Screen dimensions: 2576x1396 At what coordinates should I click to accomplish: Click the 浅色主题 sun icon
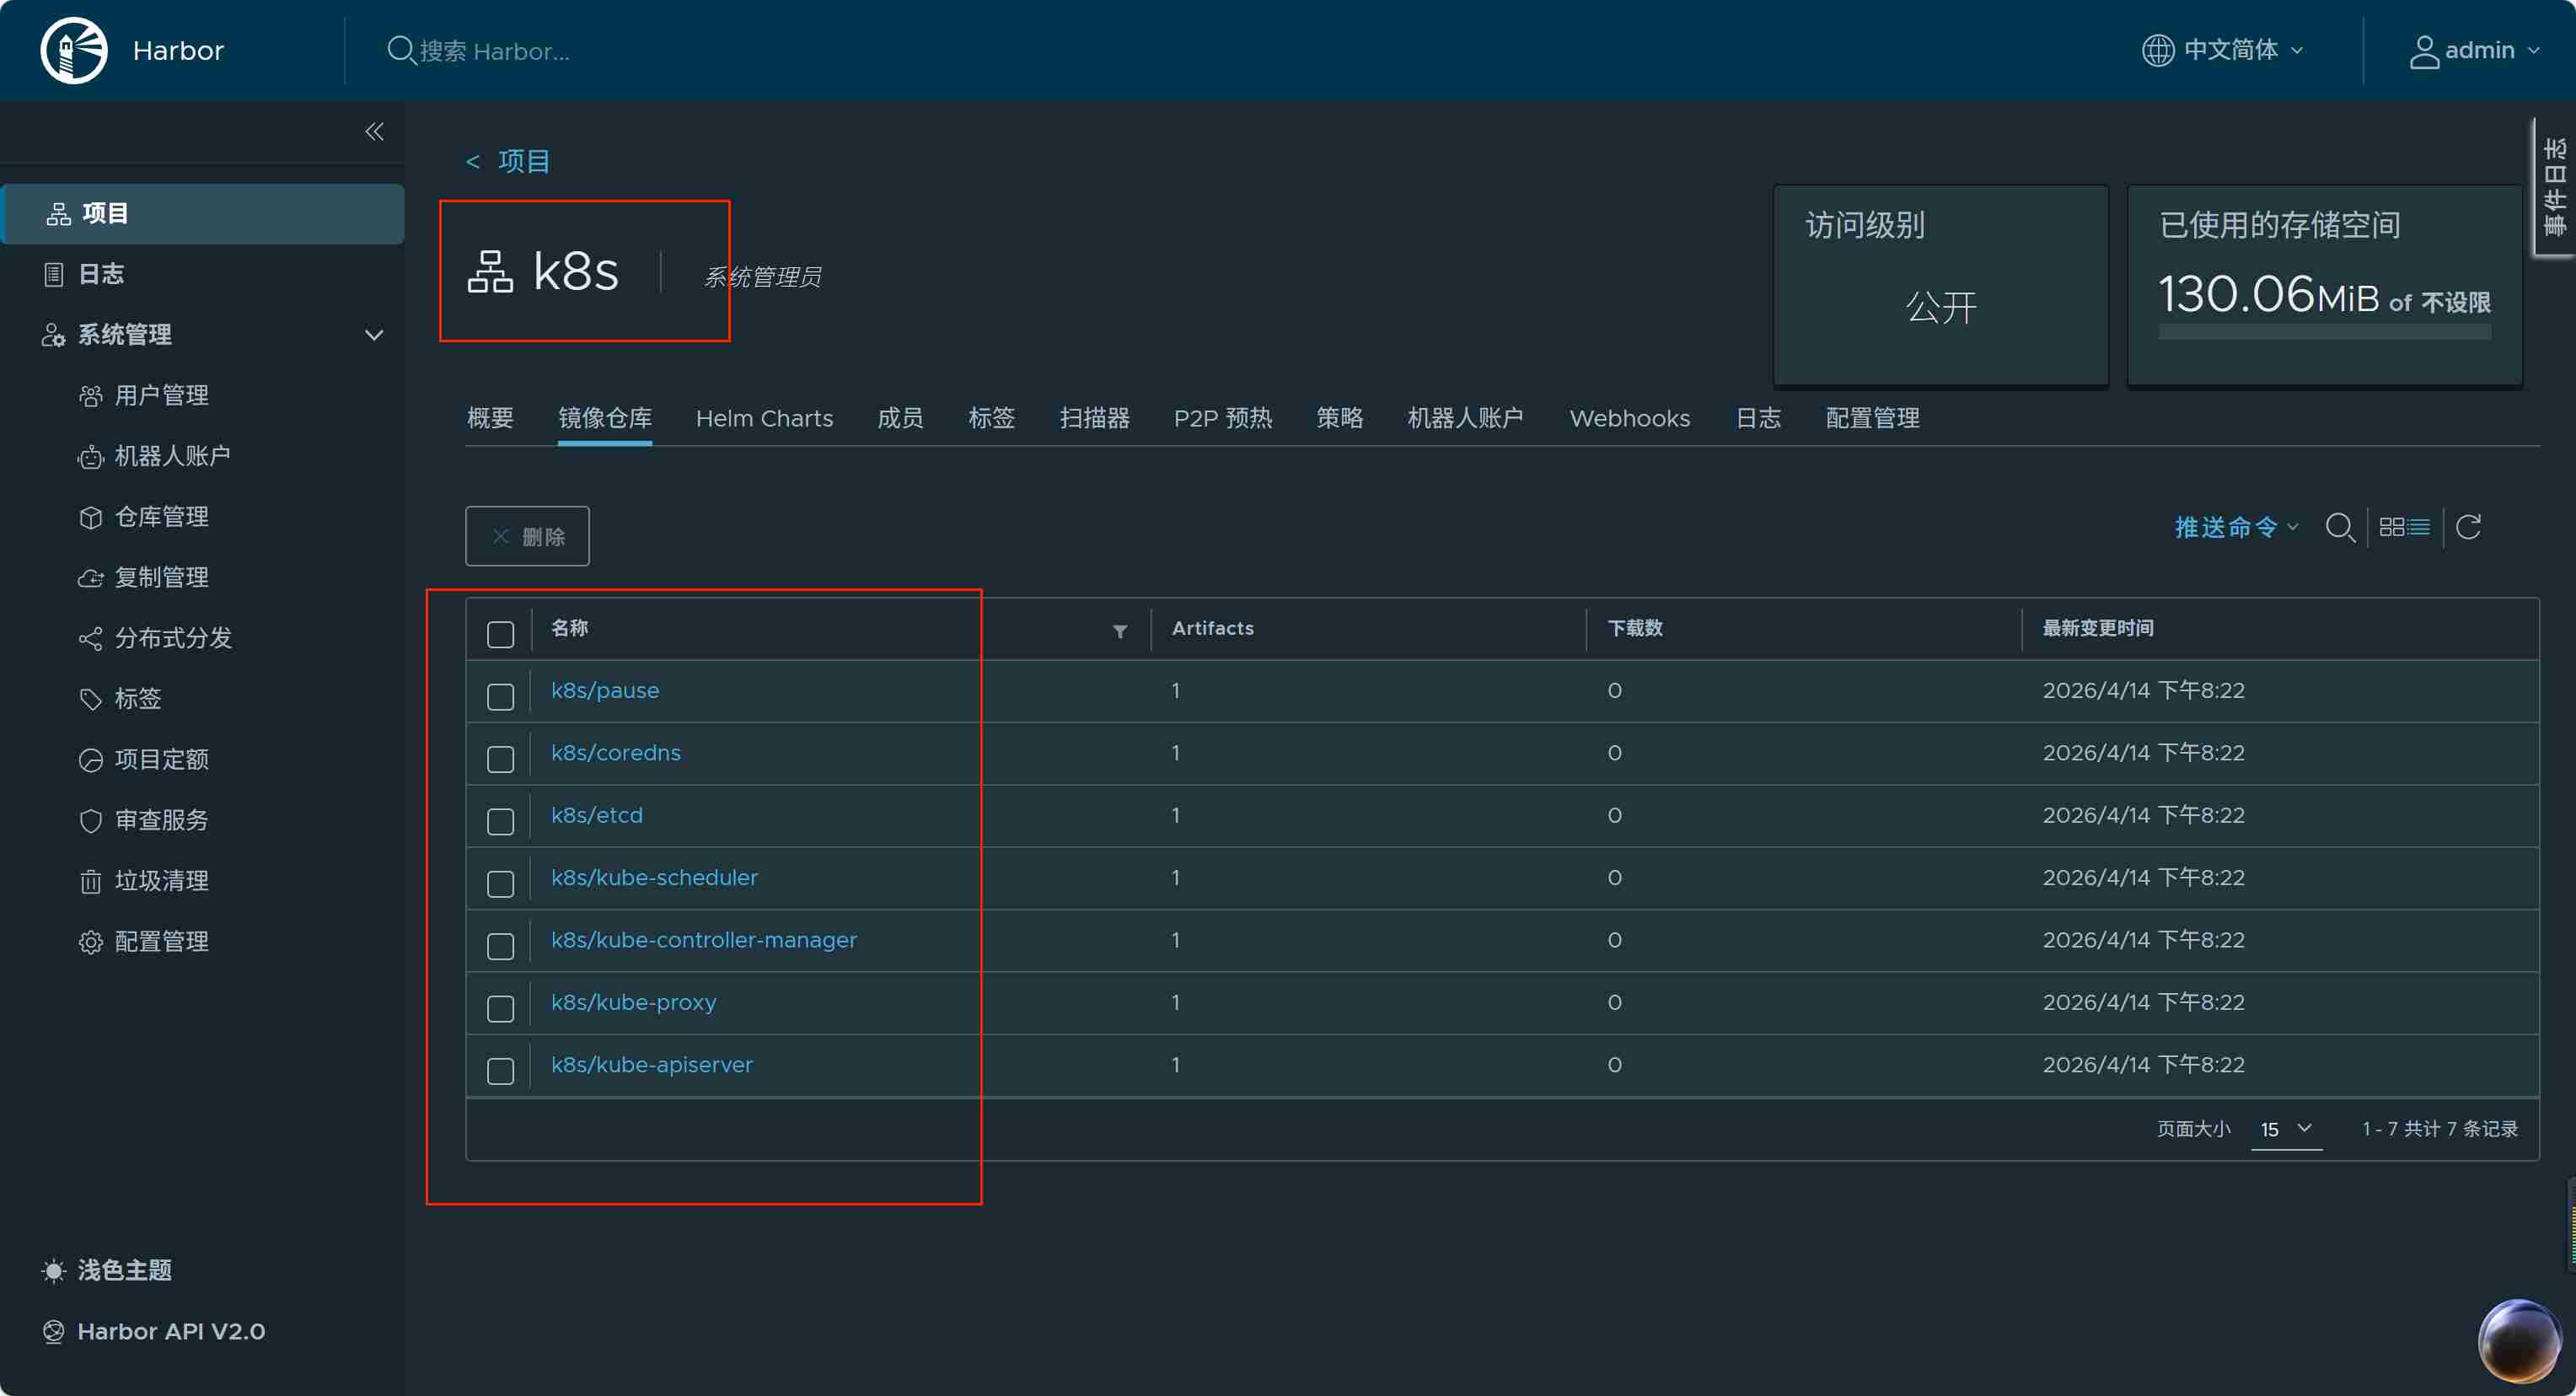54,1271
